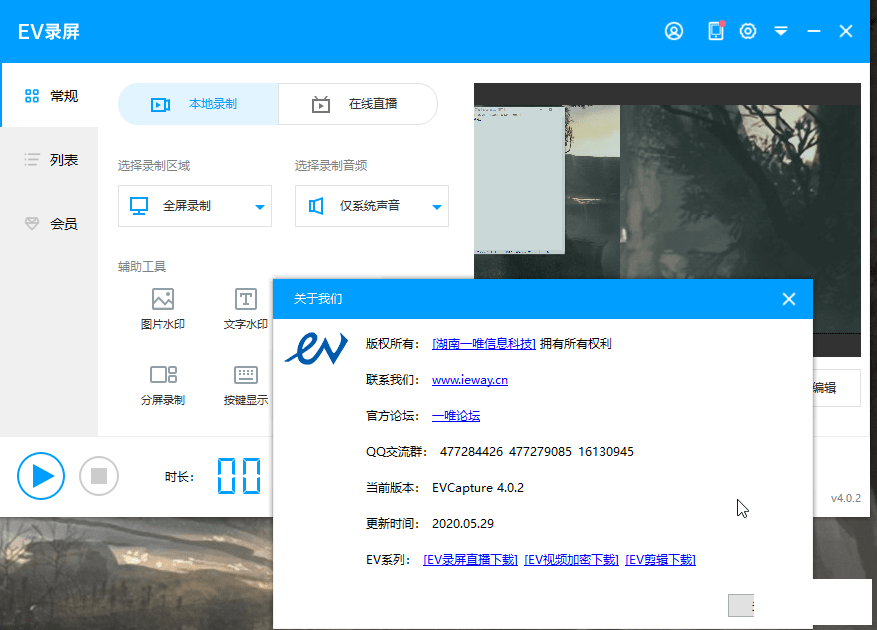
Task: Open the www.ieway.cn link
Action: (470, 380)
